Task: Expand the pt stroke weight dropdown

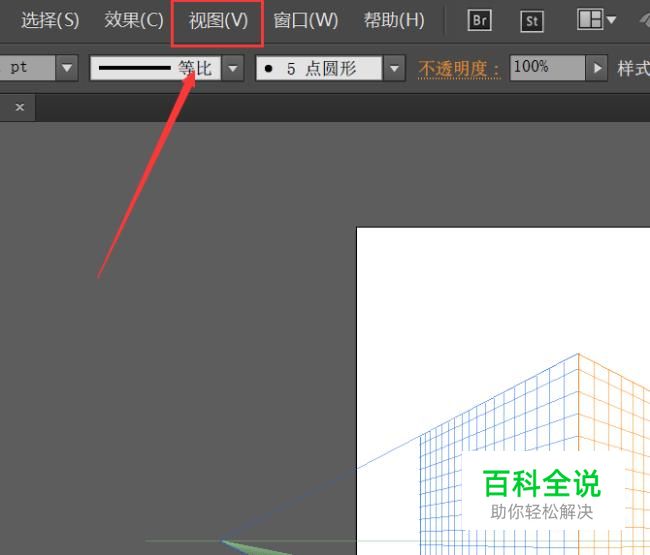Action: (67, 68)
